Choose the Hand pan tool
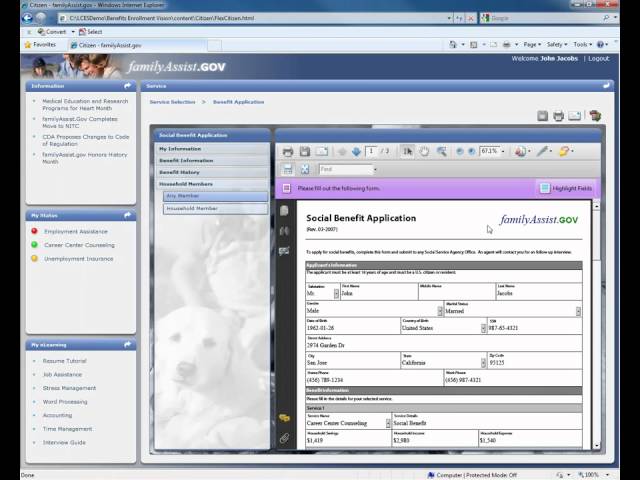Screen dimensions: 640x480 click(424, 151)
